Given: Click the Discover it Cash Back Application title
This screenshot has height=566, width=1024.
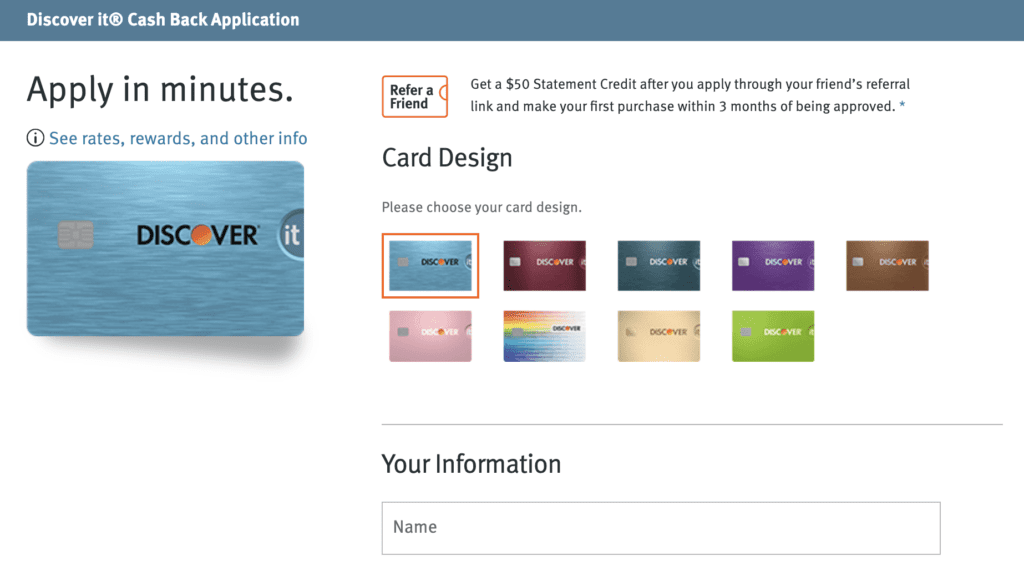Looking at the screenshot, I should [163, 20].
